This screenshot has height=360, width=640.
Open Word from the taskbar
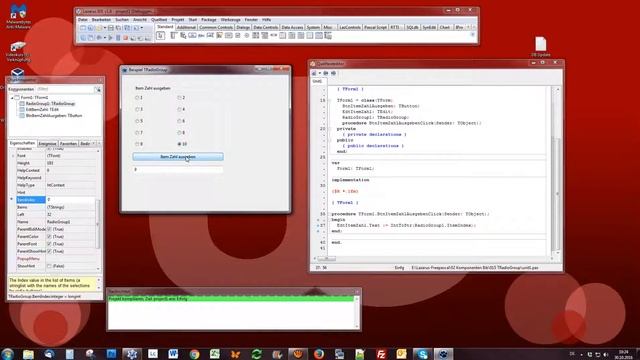point(173,354)
